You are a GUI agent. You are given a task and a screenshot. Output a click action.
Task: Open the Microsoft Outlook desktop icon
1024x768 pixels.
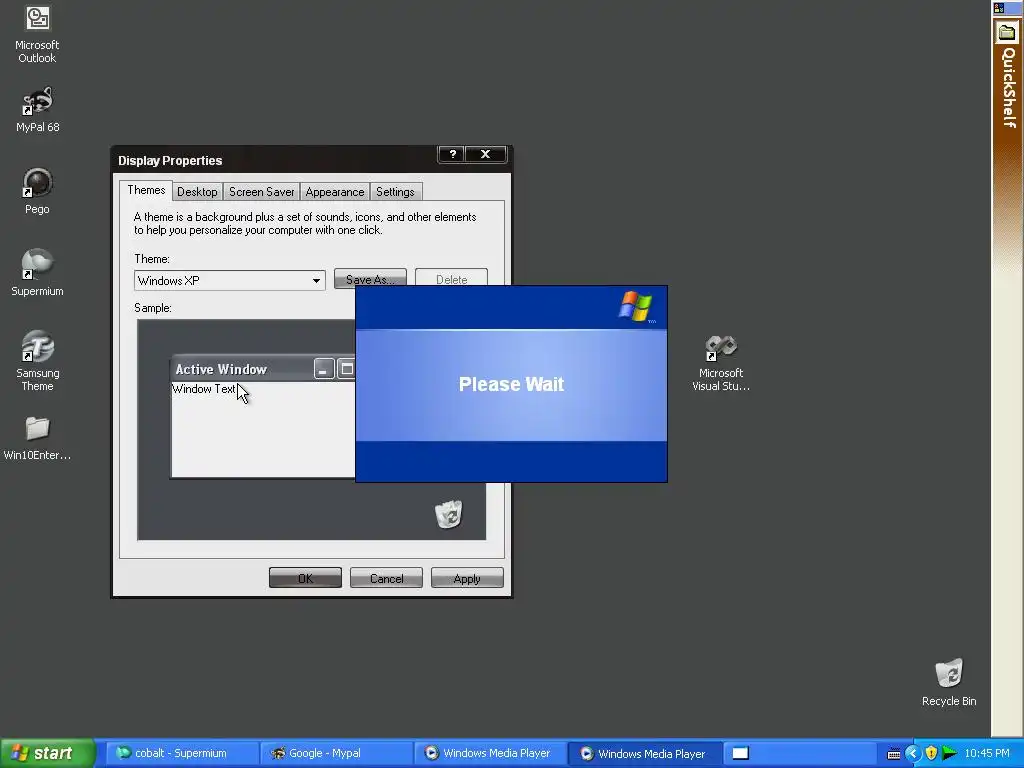click(37, 34)
